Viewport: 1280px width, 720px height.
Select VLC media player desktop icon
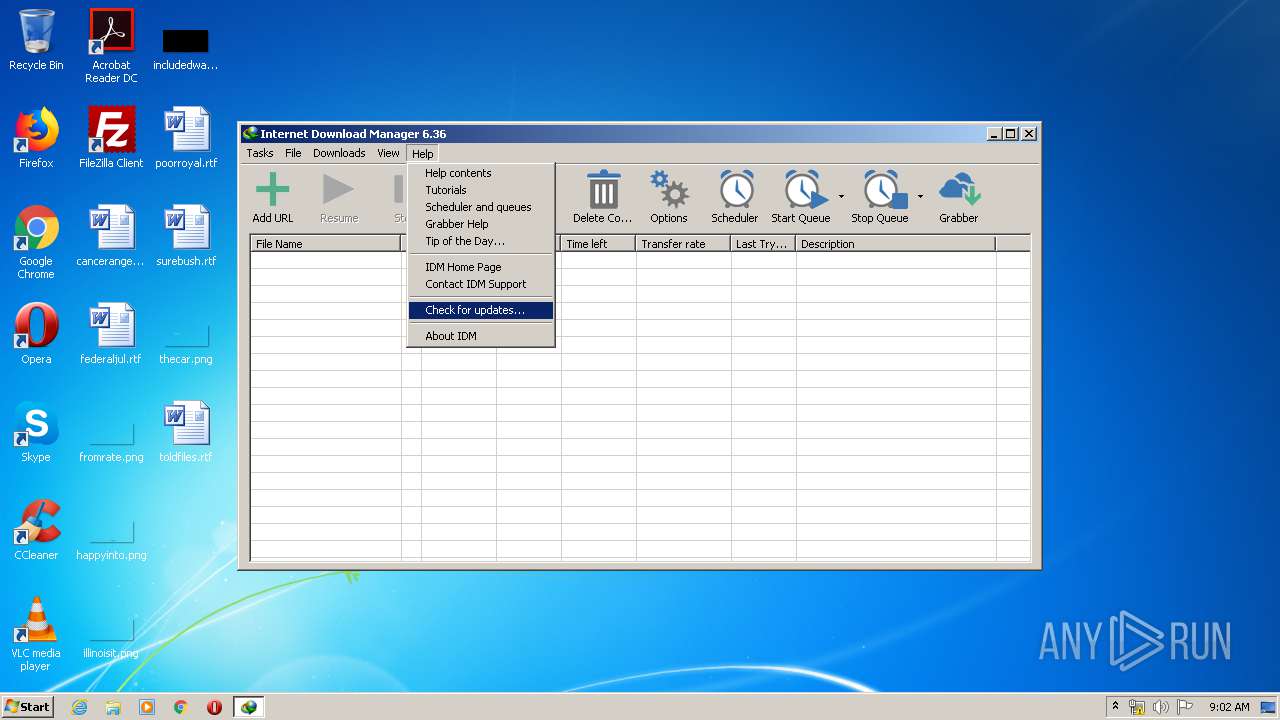36,634
